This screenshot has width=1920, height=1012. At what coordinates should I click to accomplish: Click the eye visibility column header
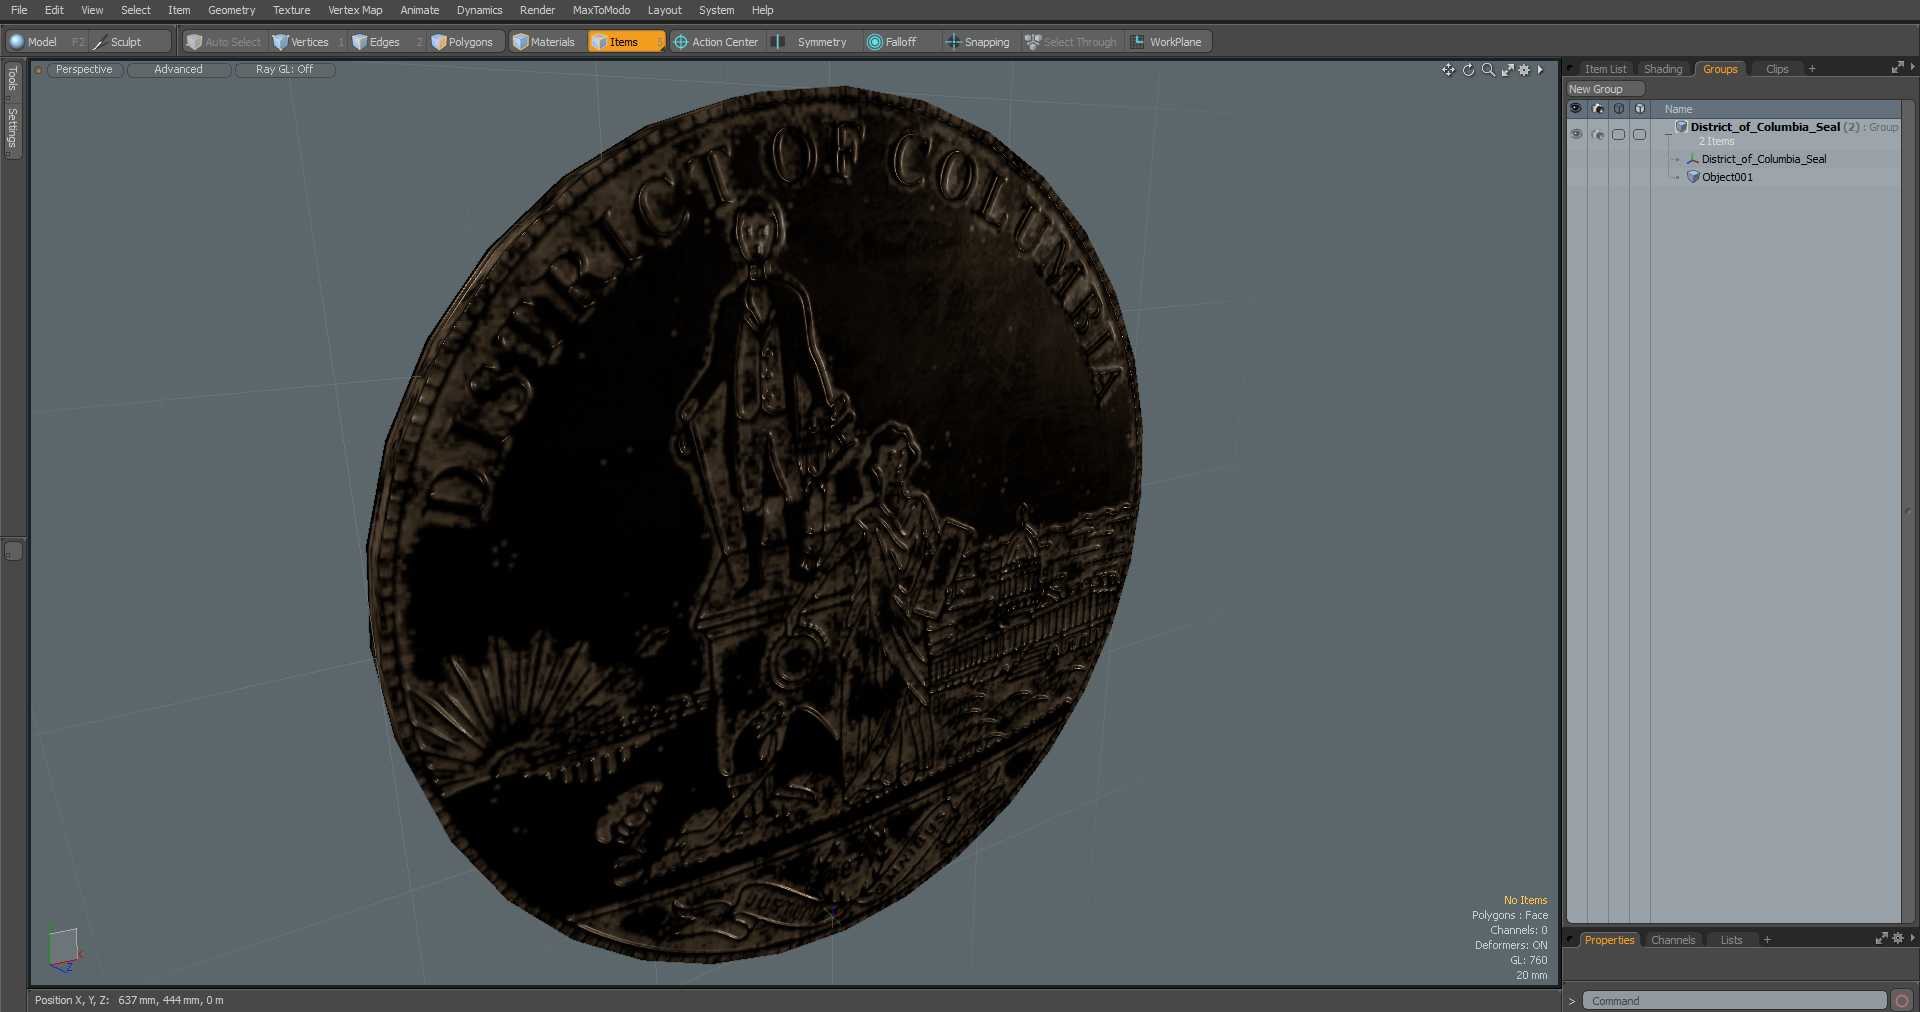[1576, 108]
